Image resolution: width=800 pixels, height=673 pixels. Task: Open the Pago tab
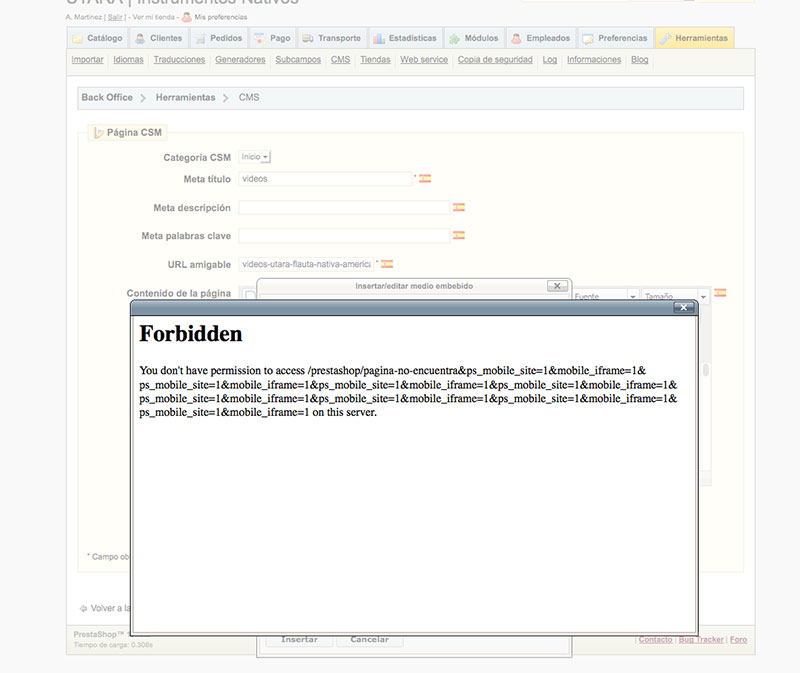click(273, 38)
